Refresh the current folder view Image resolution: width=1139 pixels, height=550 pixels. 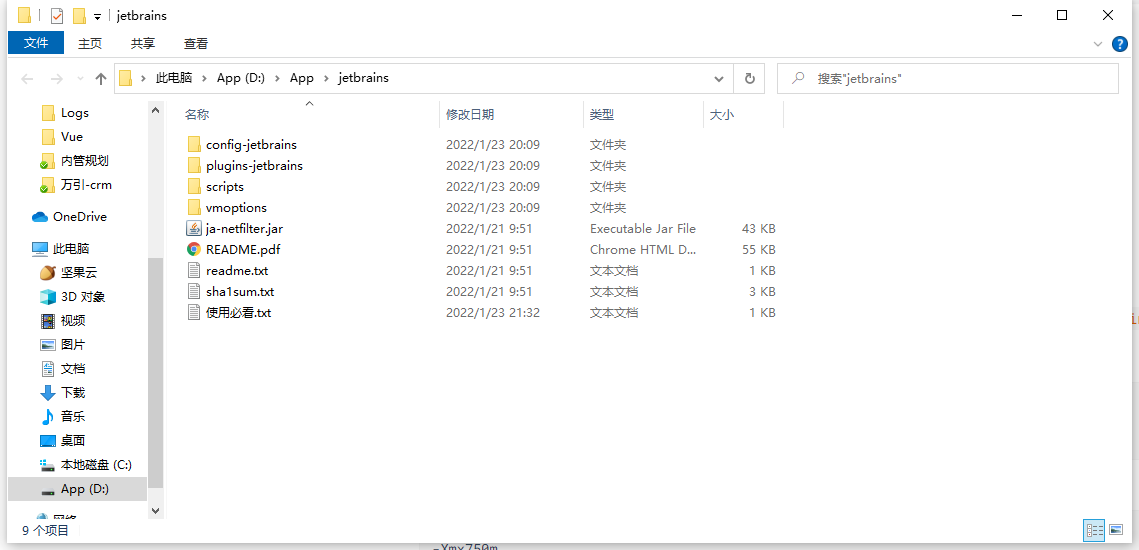pyautogui.click(x=749, y=78)
